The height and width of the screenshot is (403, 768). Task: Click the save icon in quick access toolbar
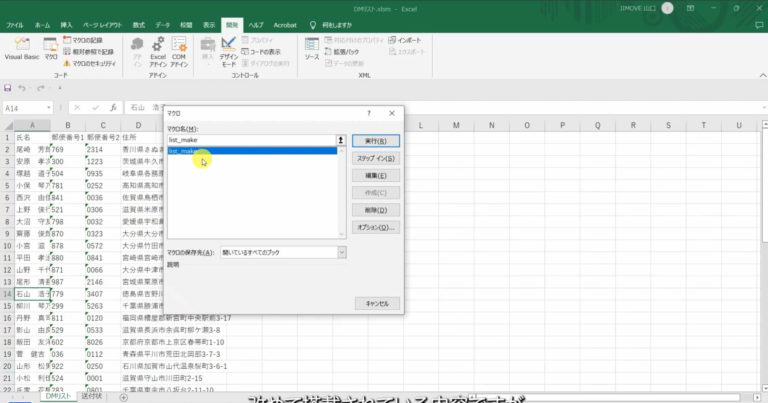(x=8, y=88)
